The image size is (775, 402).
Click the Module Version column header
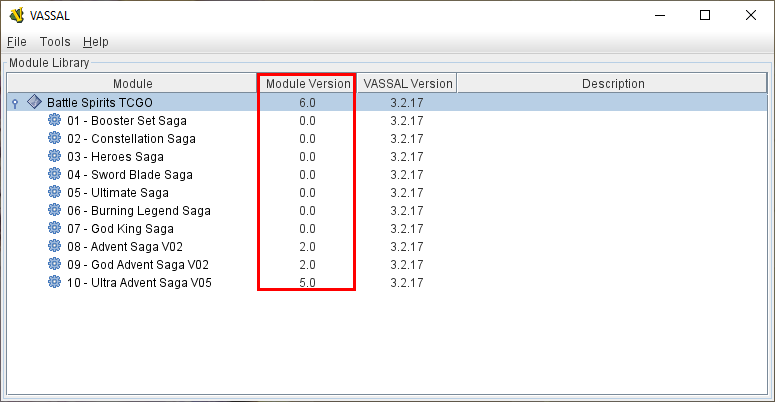pos(307,84)
